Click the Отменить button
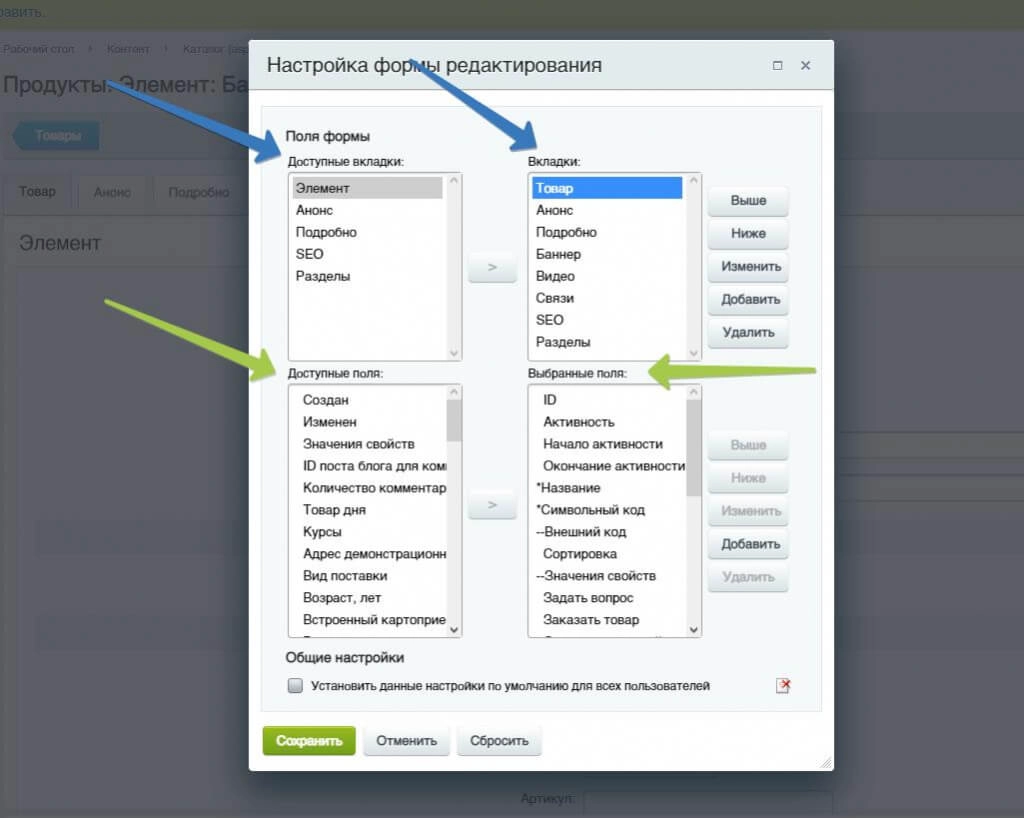Viewport: 1024px width, 818px height. [x=406, y=741]
